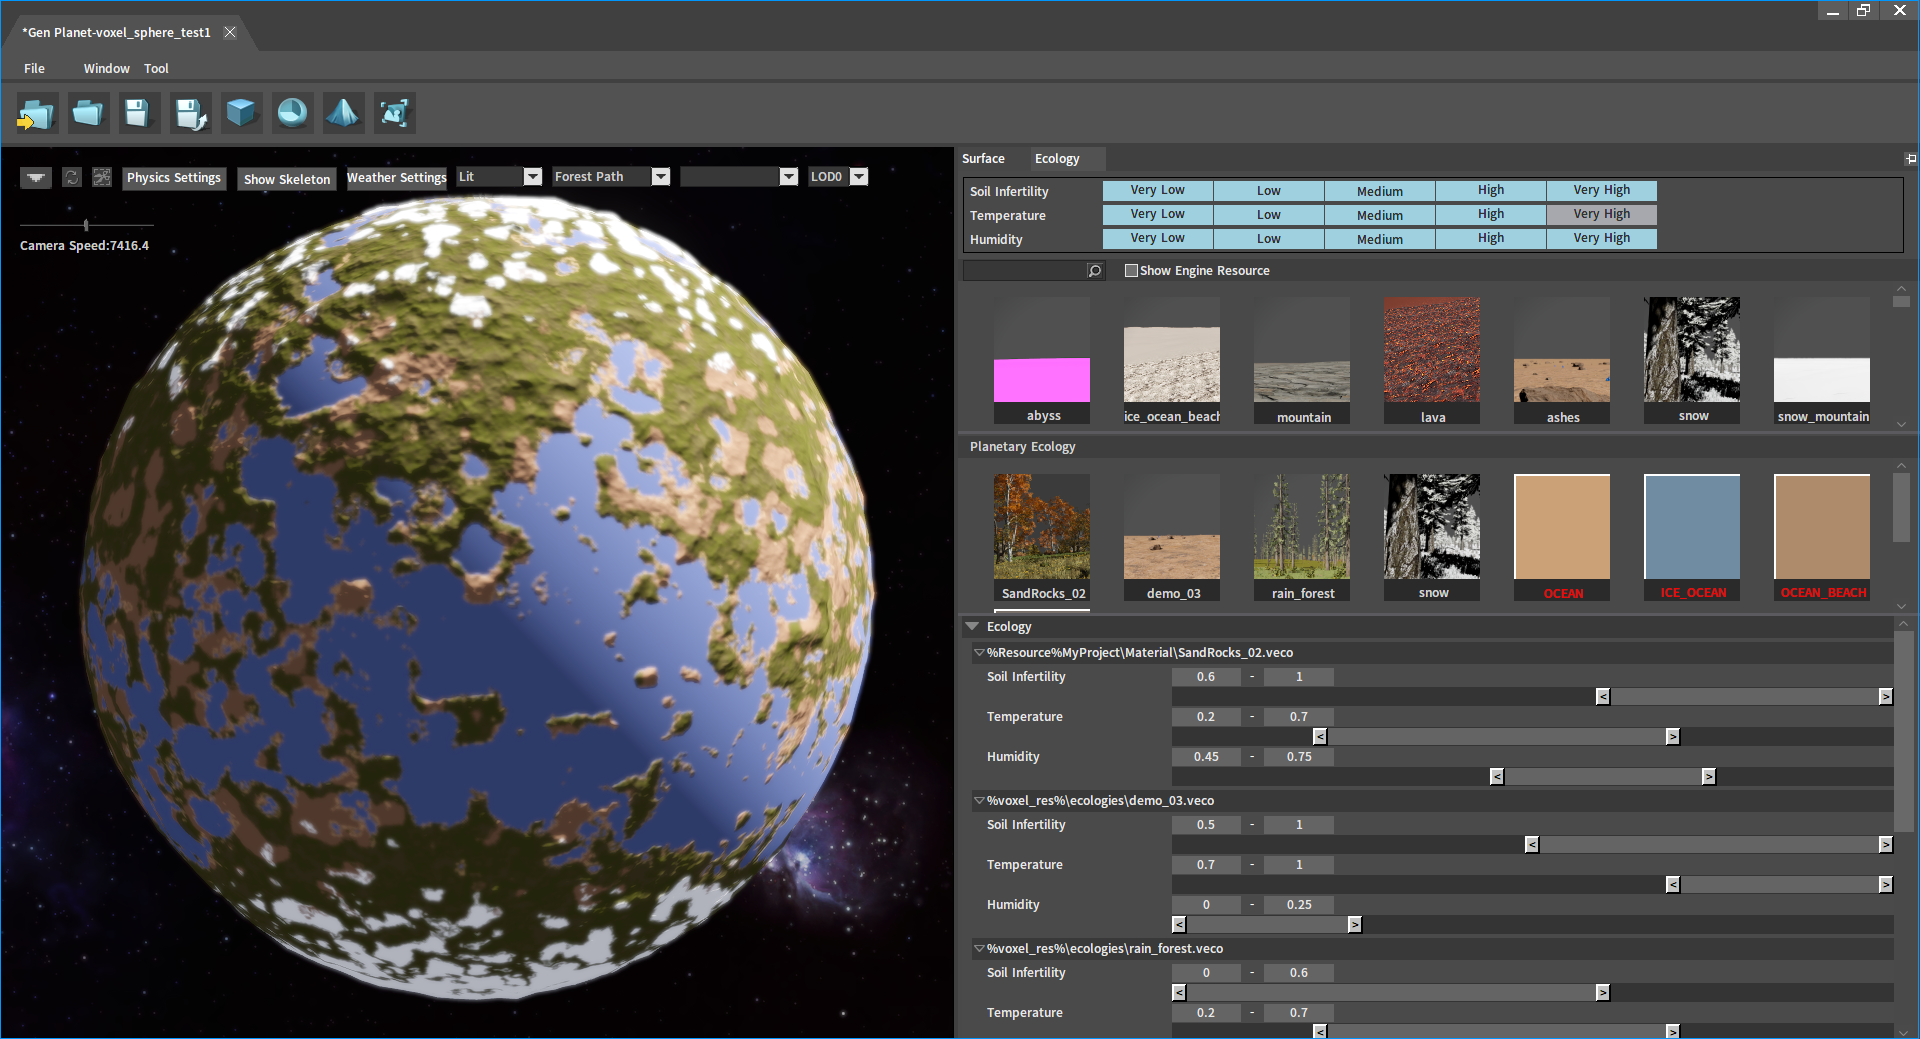Toggle Soil Infertility Very High filter
The height and width of the screenshot is (1039, 1920).
[x=1601, y=190]
